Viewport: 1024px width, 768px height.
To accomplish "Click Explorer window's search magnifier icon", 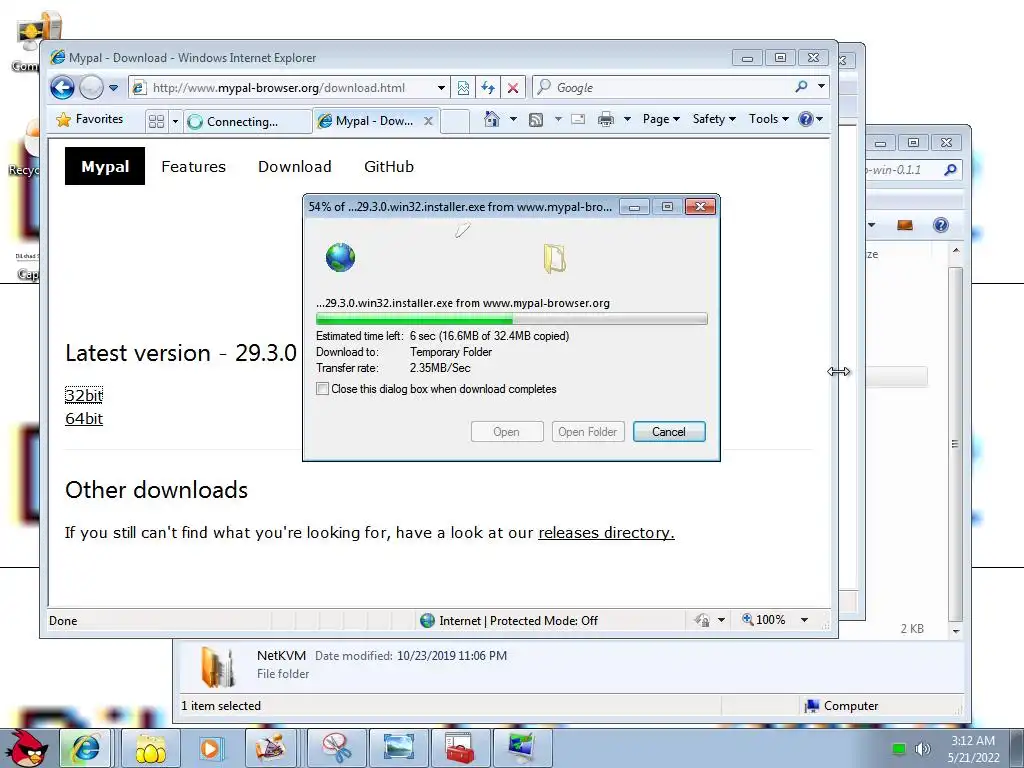I will (x=950, y=170).
